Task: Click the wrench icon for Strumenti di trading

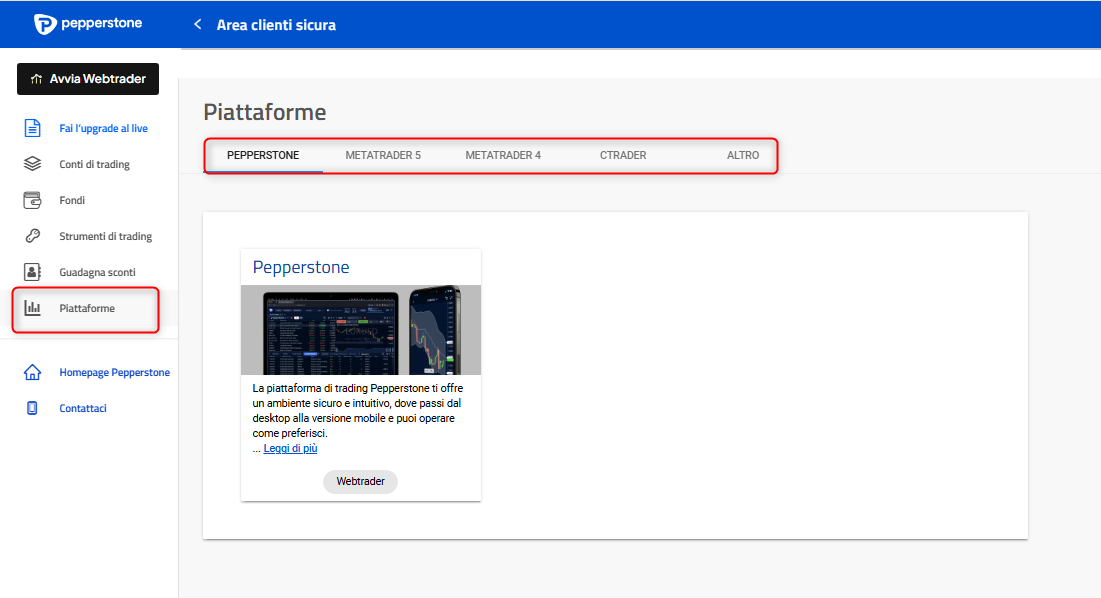Action: [x=33, y=236]
